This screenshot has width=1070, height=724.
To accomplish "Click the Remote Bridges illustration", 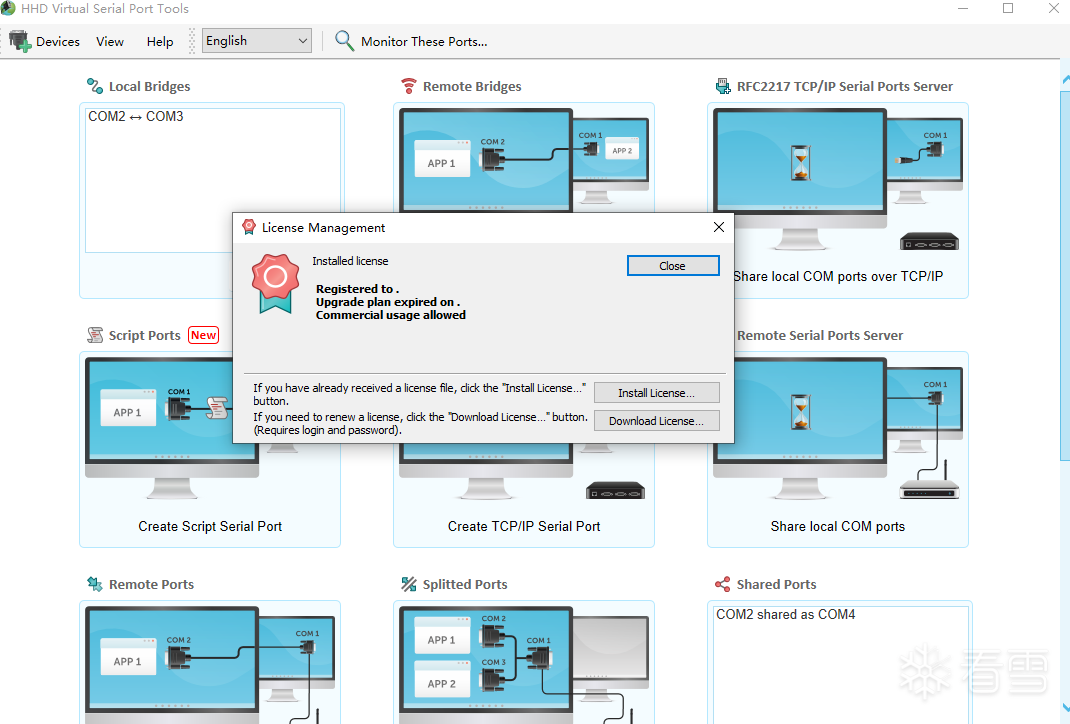I will point(524,160).
